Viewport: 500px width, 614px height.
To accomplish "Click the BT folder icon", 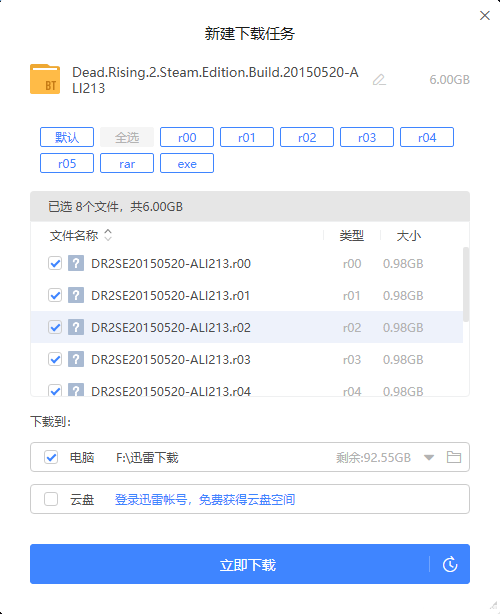I will (x=45, y=79).
